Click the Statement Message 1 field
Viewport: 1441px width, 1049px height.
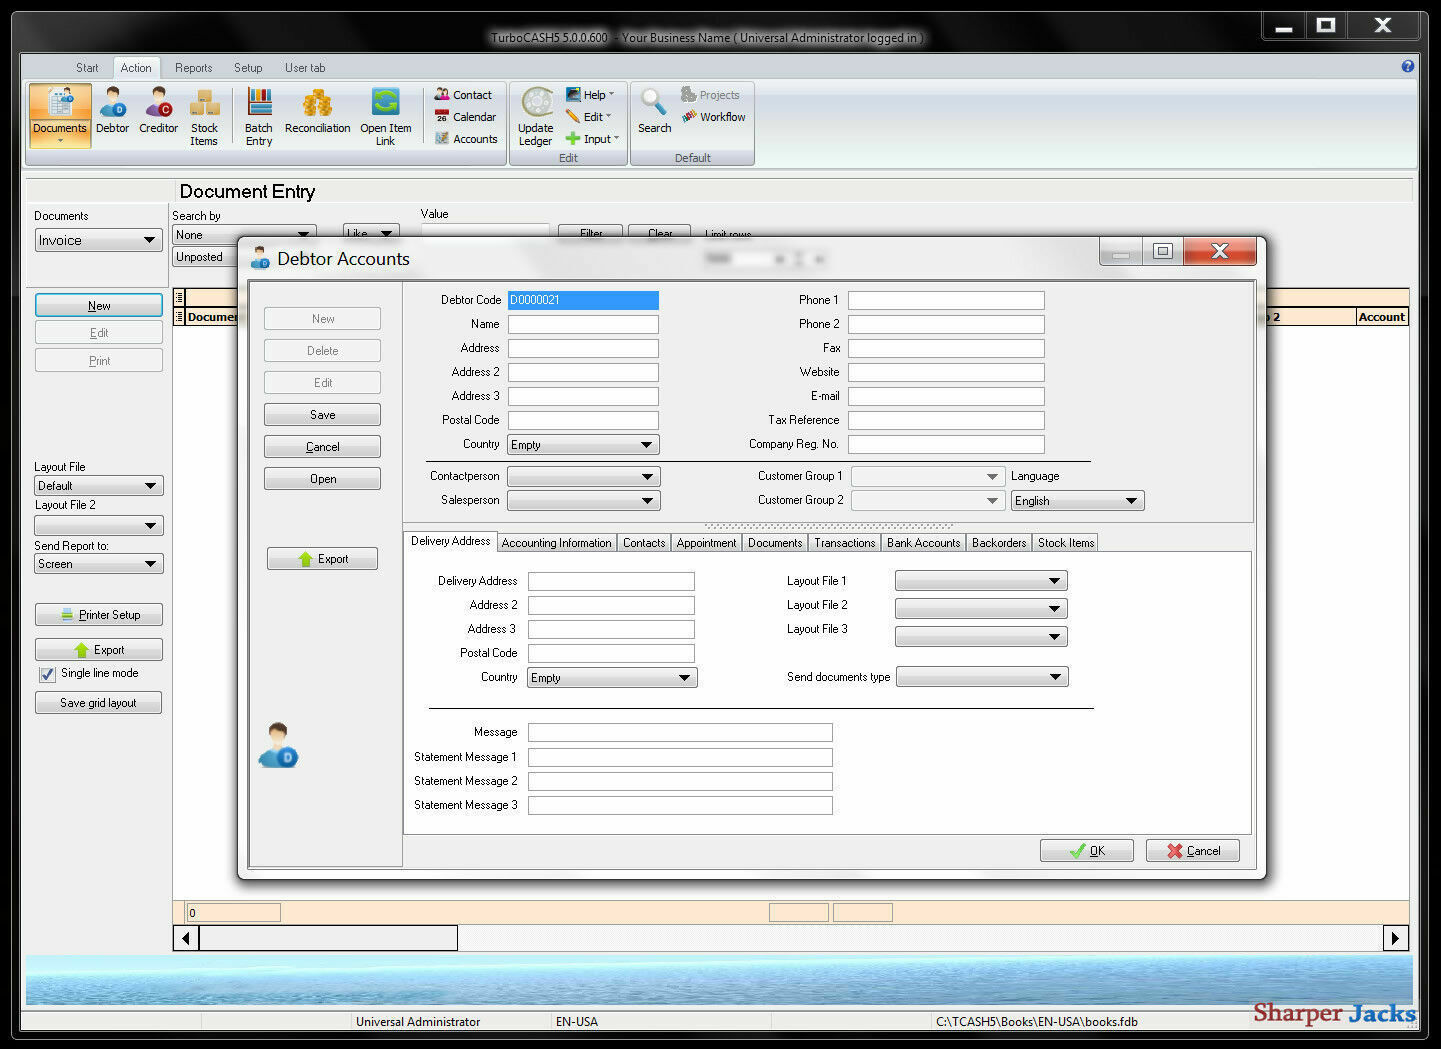(x=680, y=757)
